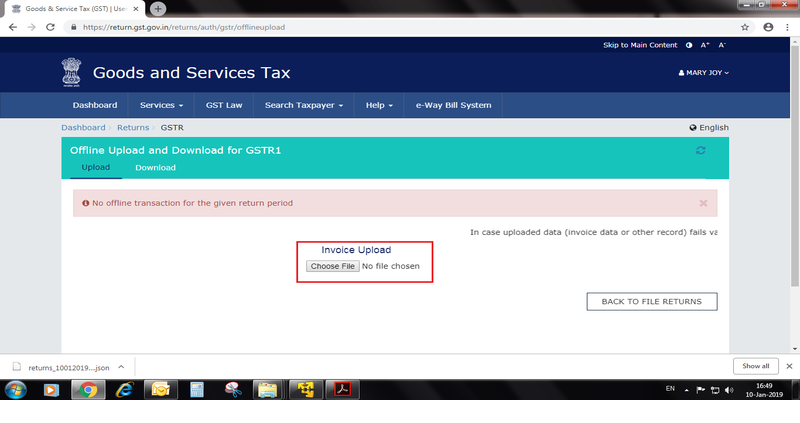Reload the page in browser

pyautogui.click(x=49, y=27)
